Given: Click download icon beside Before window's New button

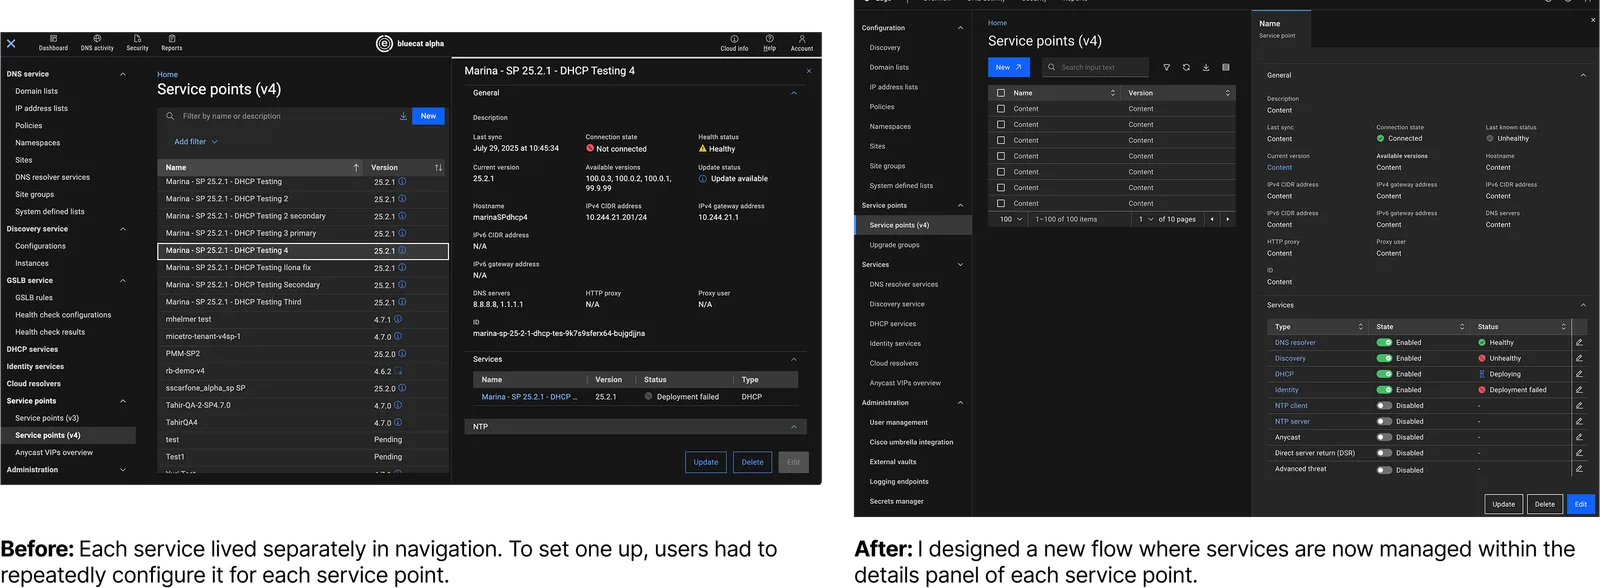Looking at the screenshot, I should click(403, 116).
